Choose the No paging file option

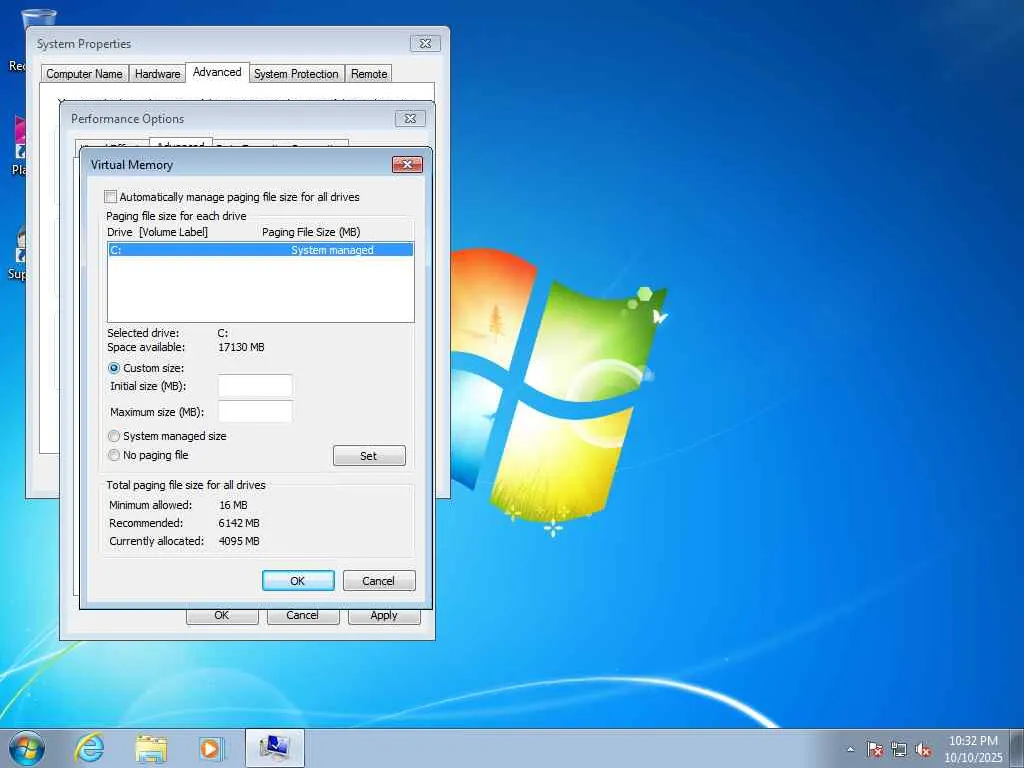point(114,455)
